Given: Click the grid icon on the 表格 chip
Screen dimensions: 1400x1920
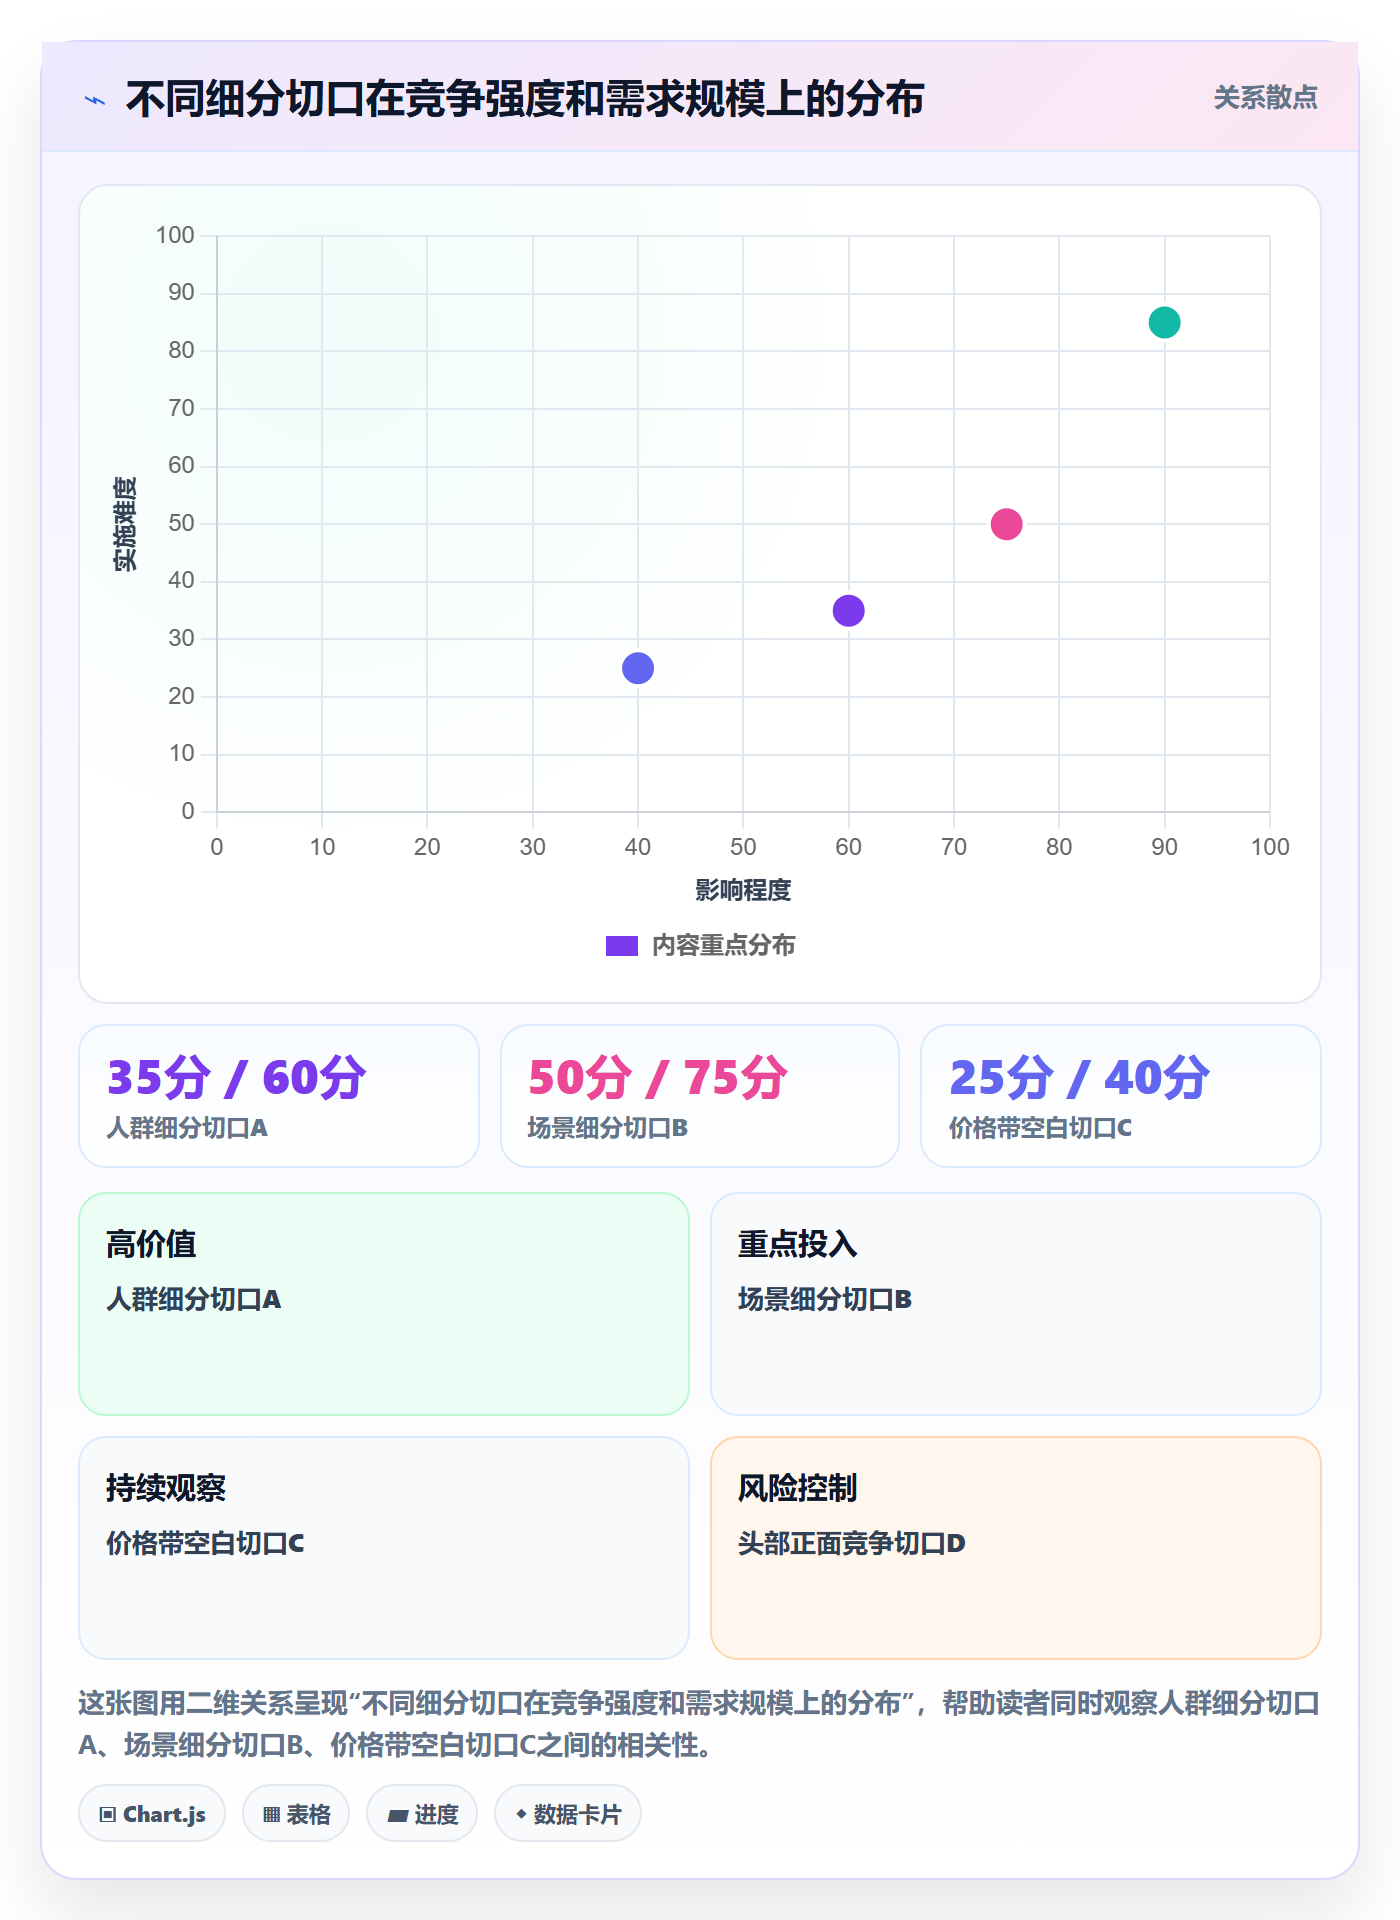Looking at the screenshot, I should tap(271, 1815).
